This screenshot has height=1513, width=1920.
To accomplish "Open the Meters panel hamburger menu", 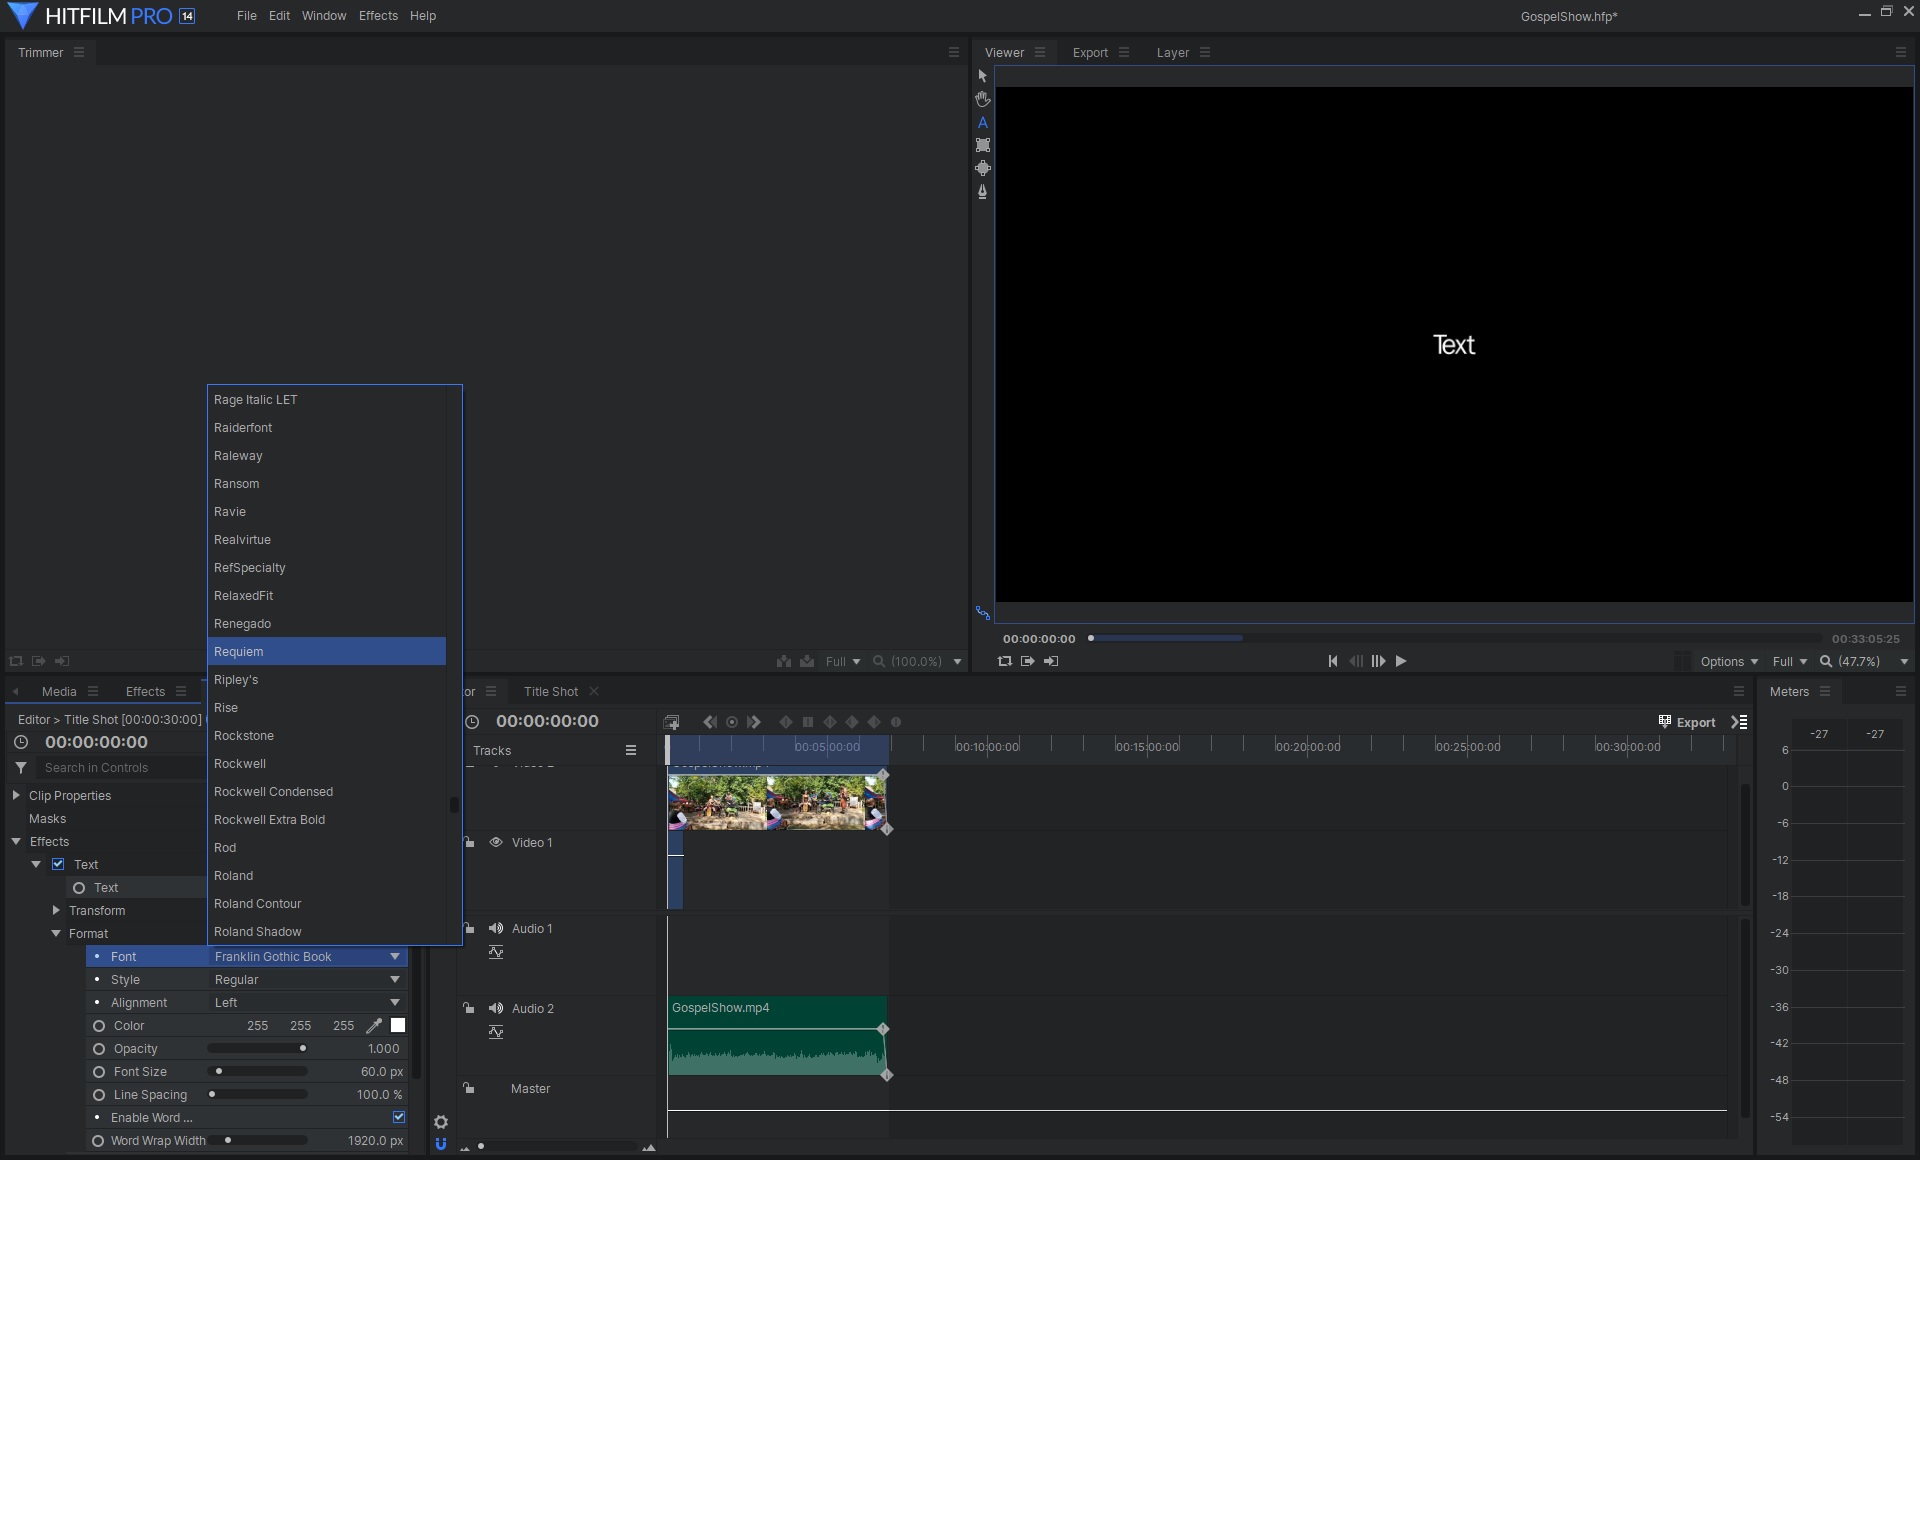I will click(1825, 691).
